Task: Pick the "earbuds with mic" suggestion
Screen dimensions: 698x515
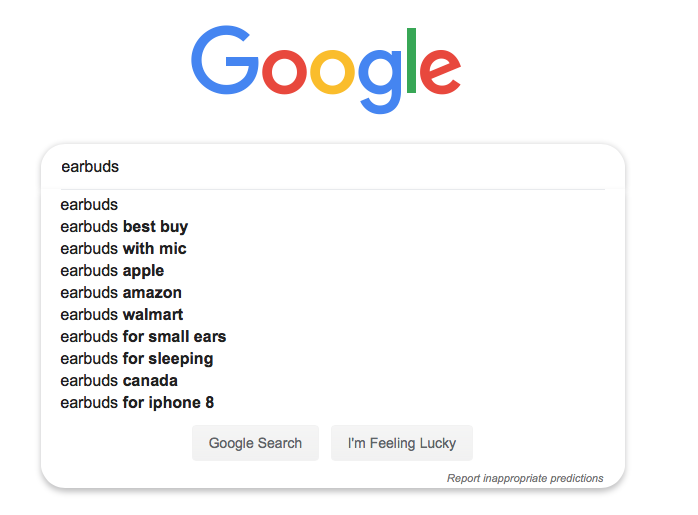Action: pyautogui.click(x=123, y=249)
